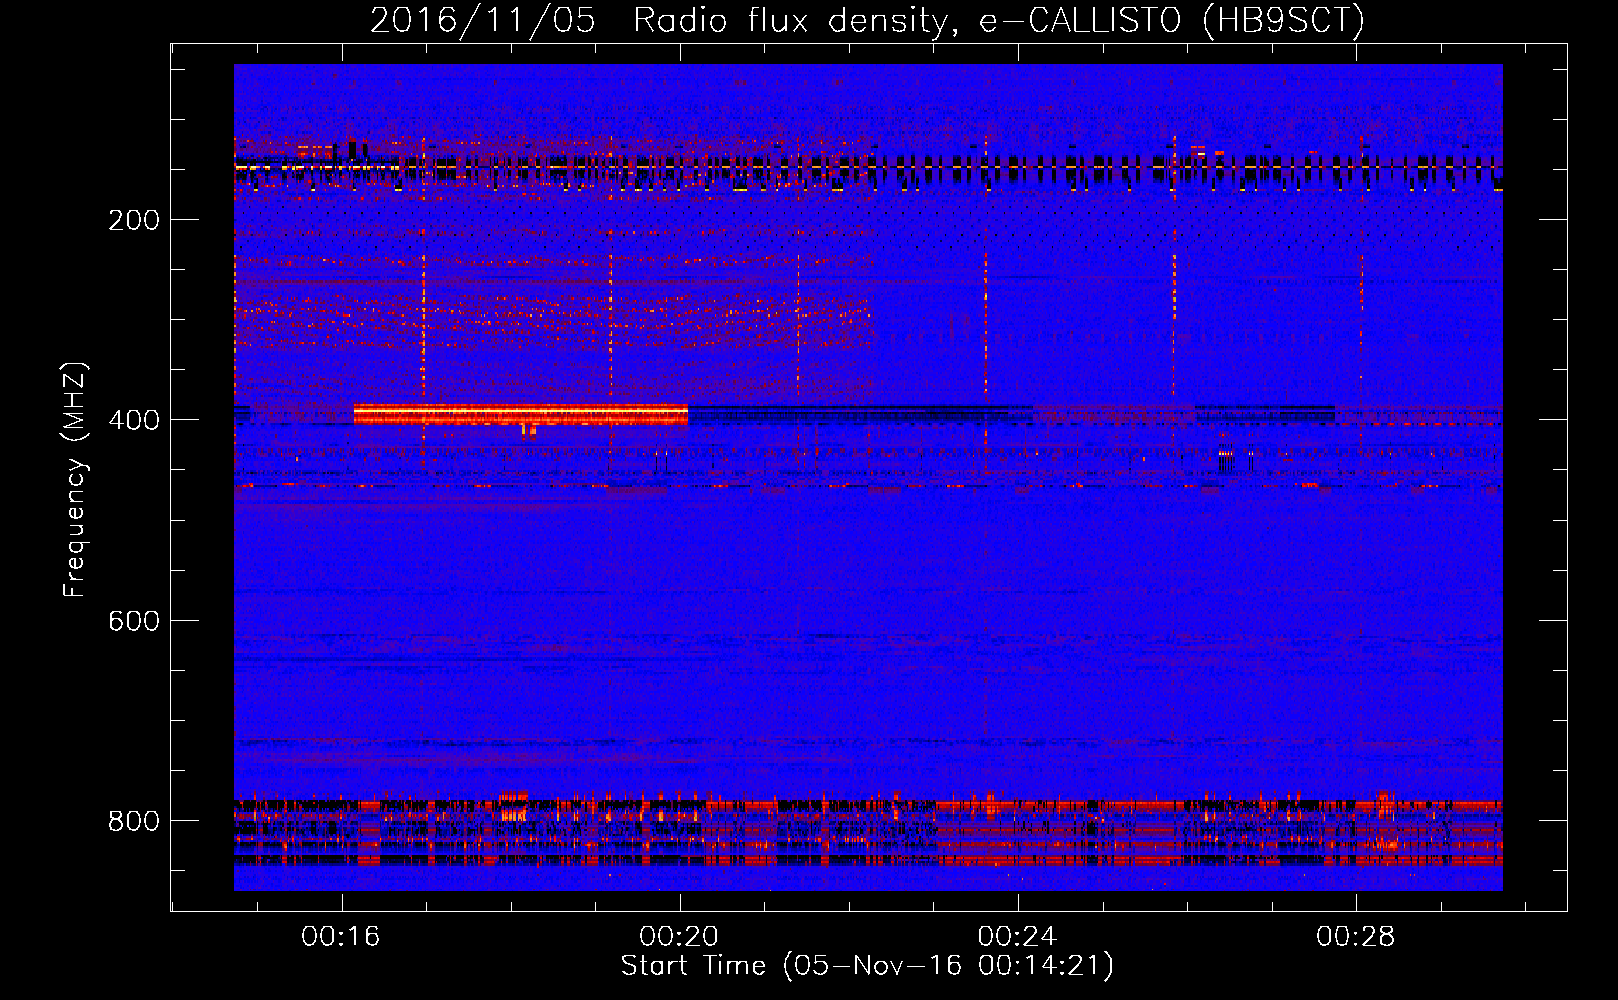
Task: Click the 'Frequency (MHZ)' axis title
Action: (75, 479)
